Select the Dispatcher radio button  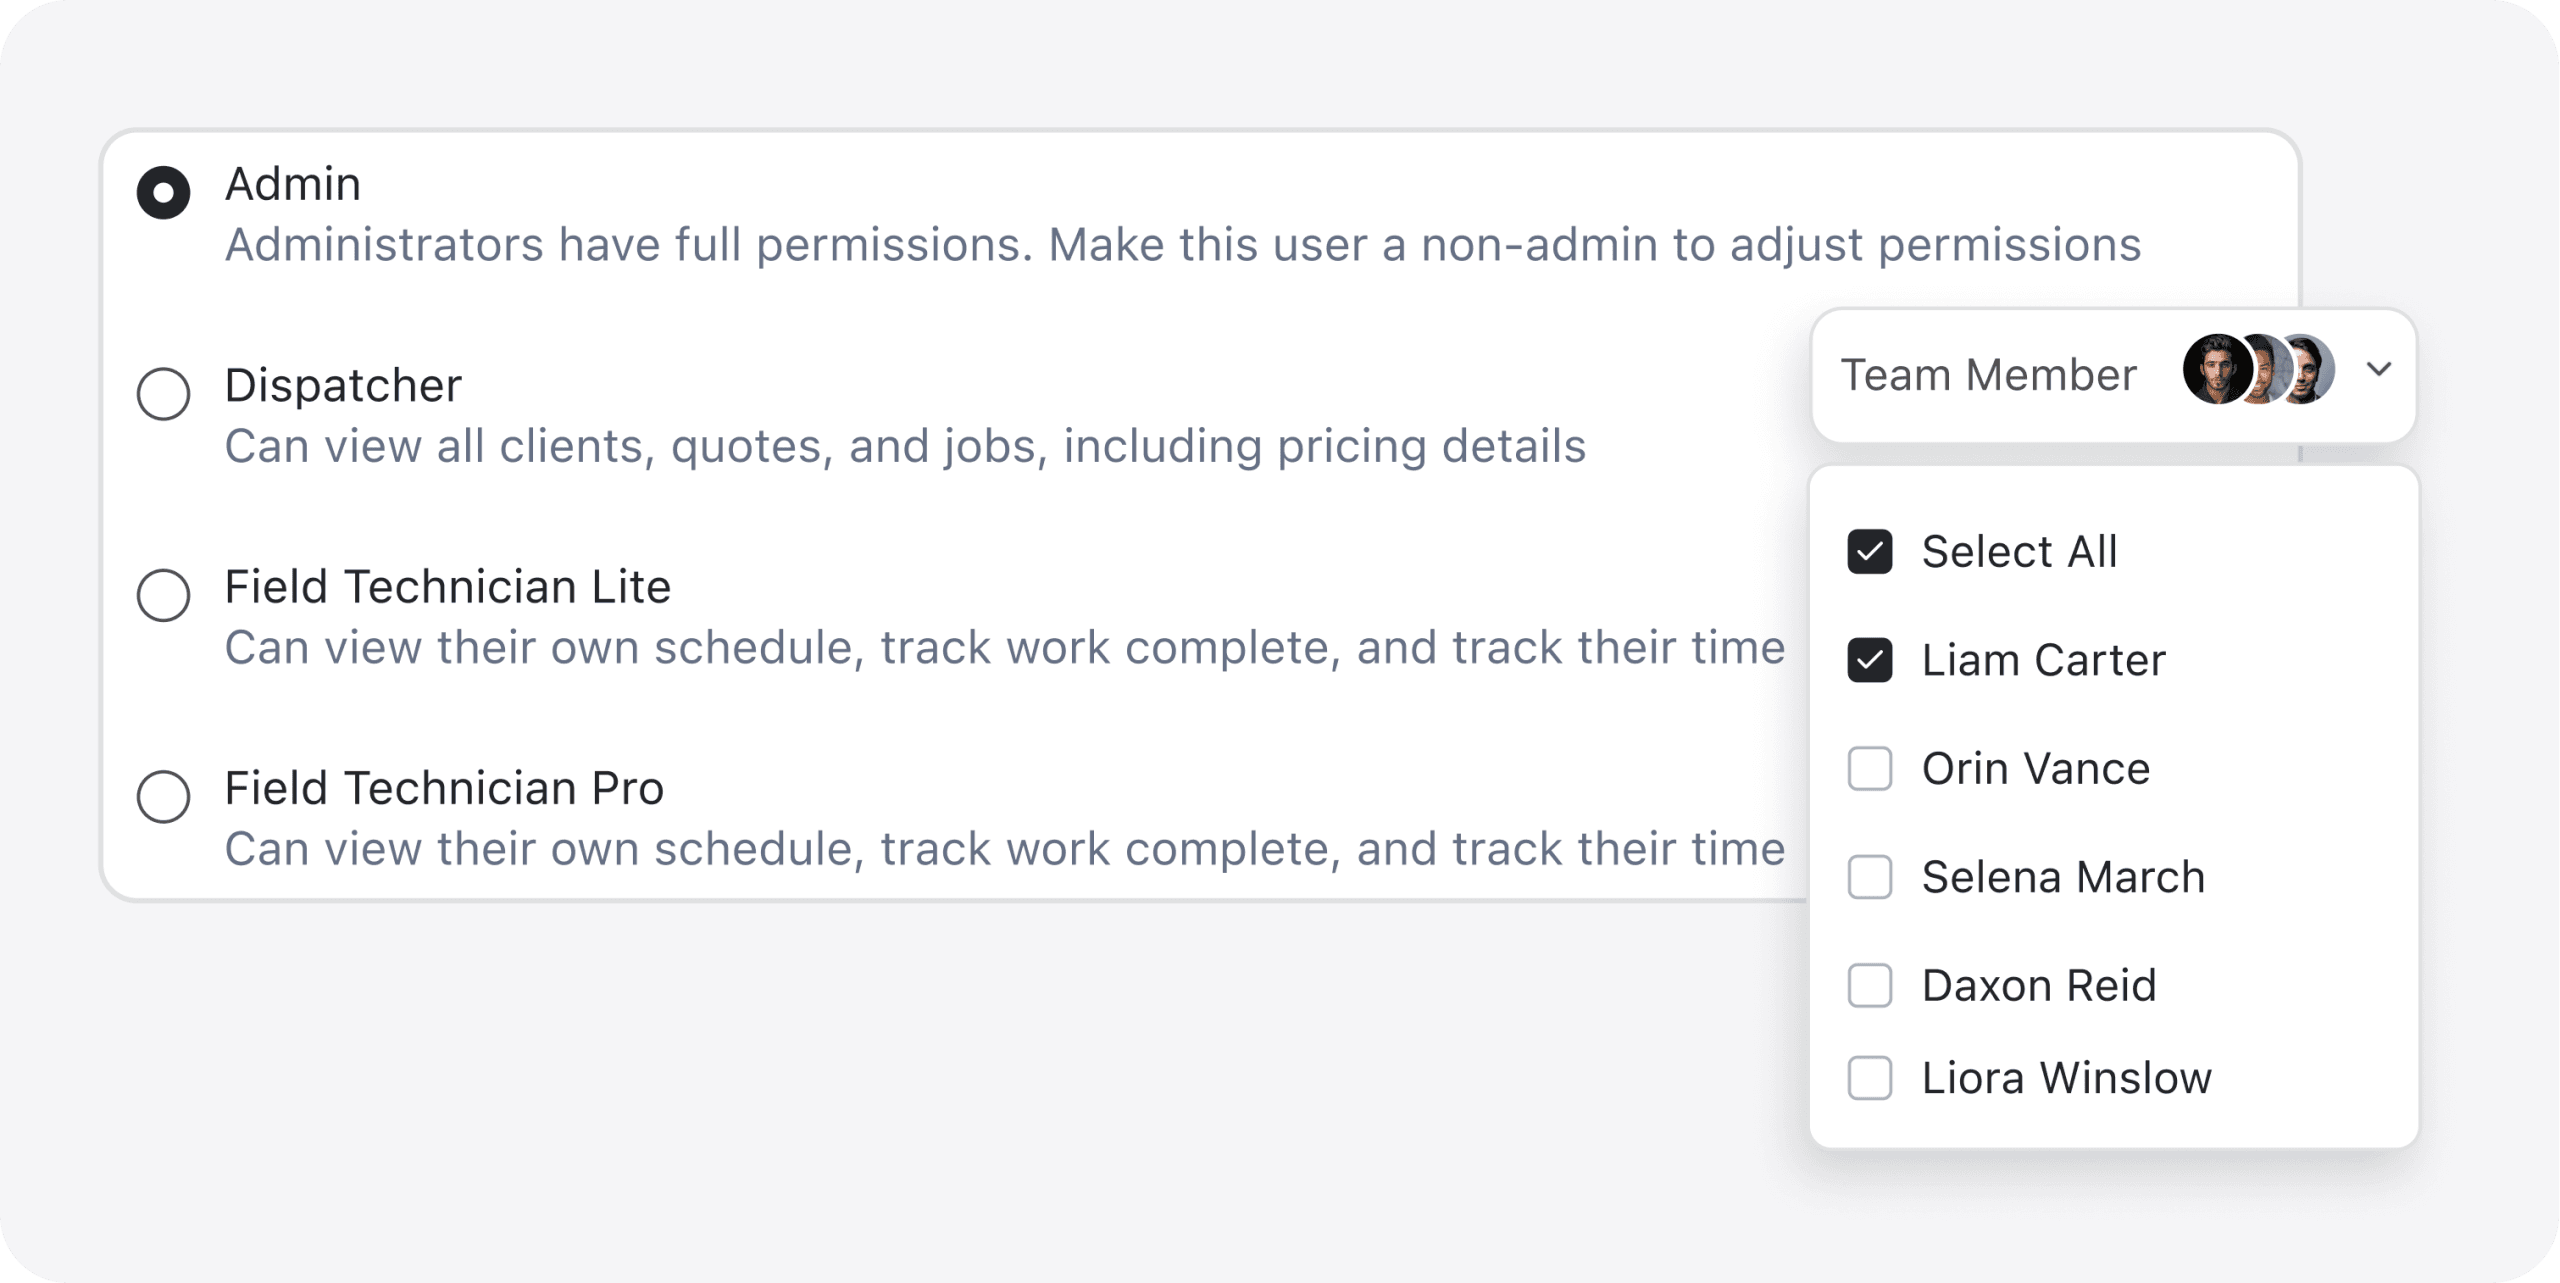coord(164,394)
